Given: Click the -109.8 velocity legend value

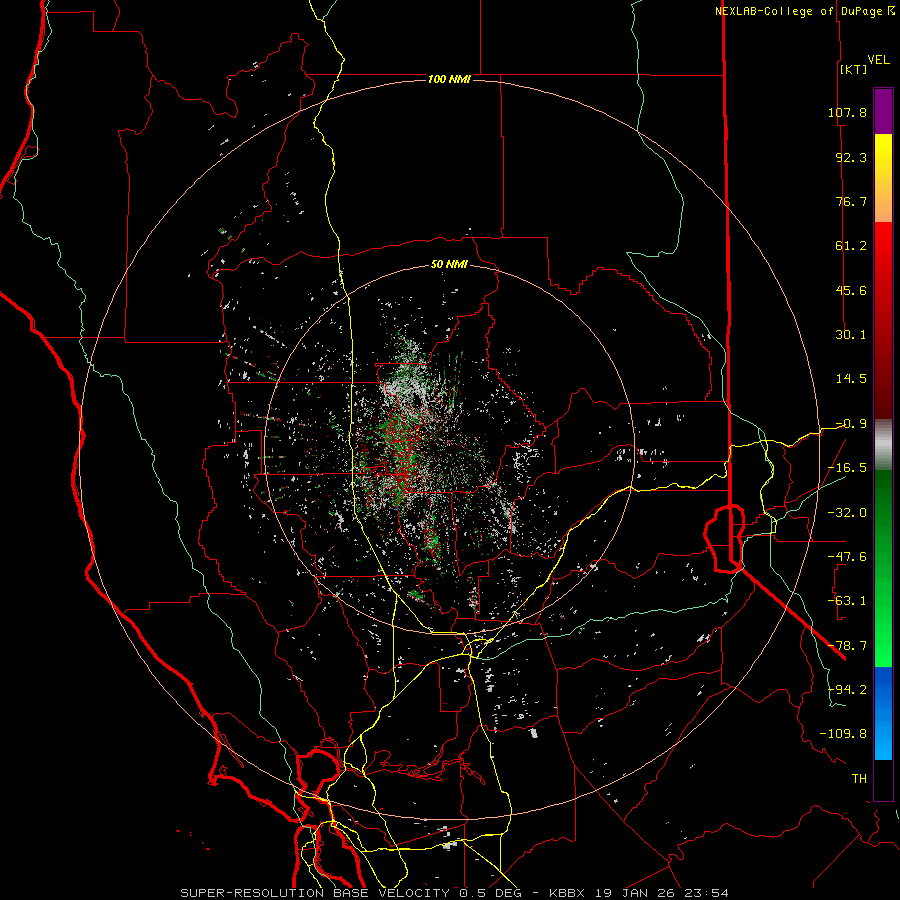Looking at the screenshot, I should [844, 734].
